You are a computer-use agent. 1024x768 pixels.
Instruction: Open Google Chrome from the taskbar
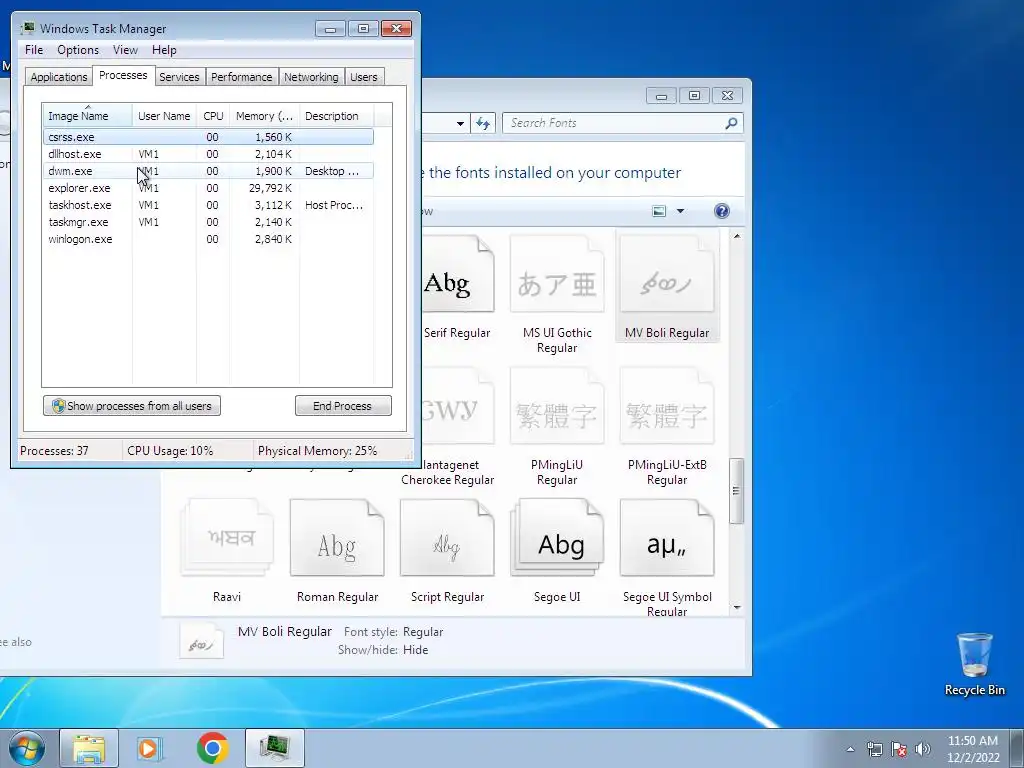tap(212, 748)
